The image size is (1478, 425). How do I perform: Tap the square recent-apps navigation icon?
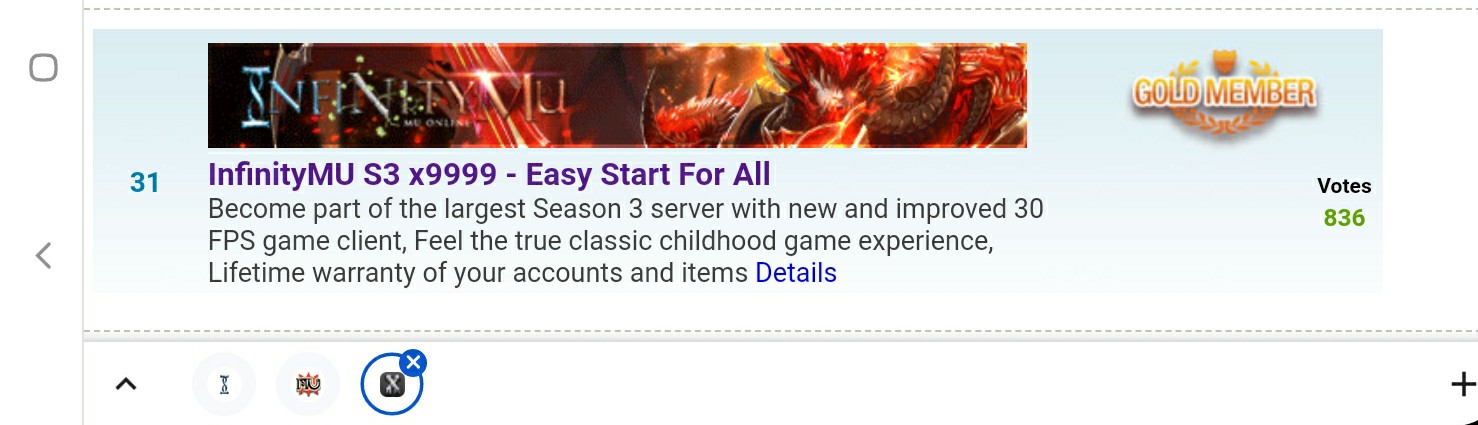click(43, 68)
